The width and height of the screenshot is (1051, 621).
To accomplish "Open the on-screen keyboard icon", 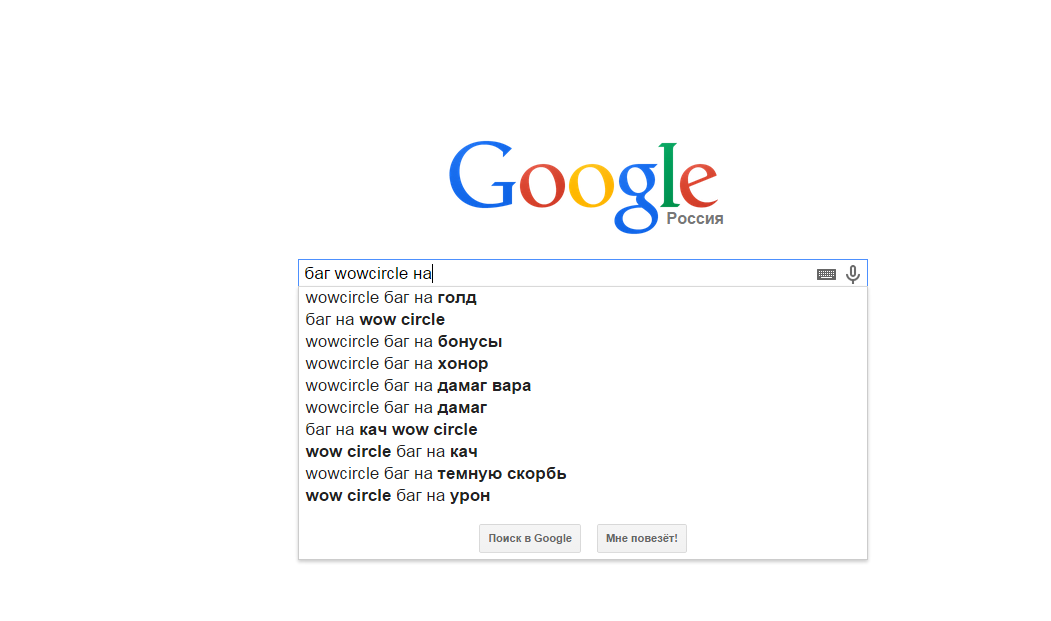I will point(826,274).
